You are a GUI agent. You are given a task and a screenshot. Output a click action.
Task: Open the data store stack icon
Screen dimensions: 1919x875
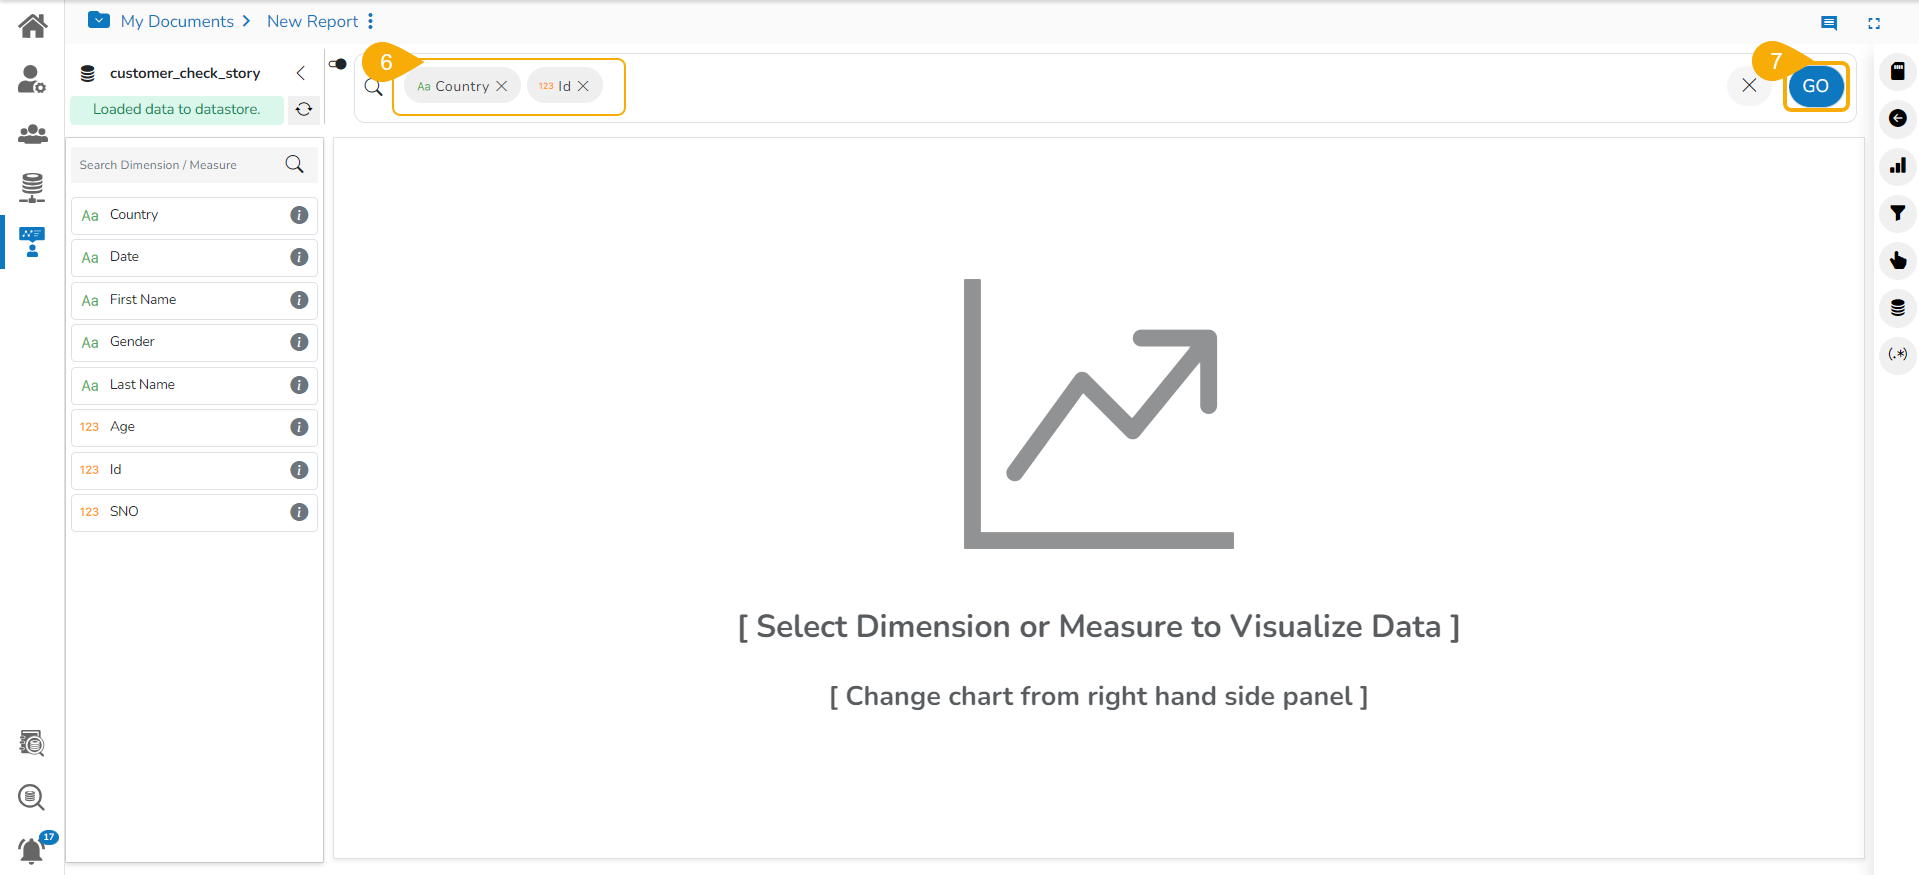click(1897, 308)
